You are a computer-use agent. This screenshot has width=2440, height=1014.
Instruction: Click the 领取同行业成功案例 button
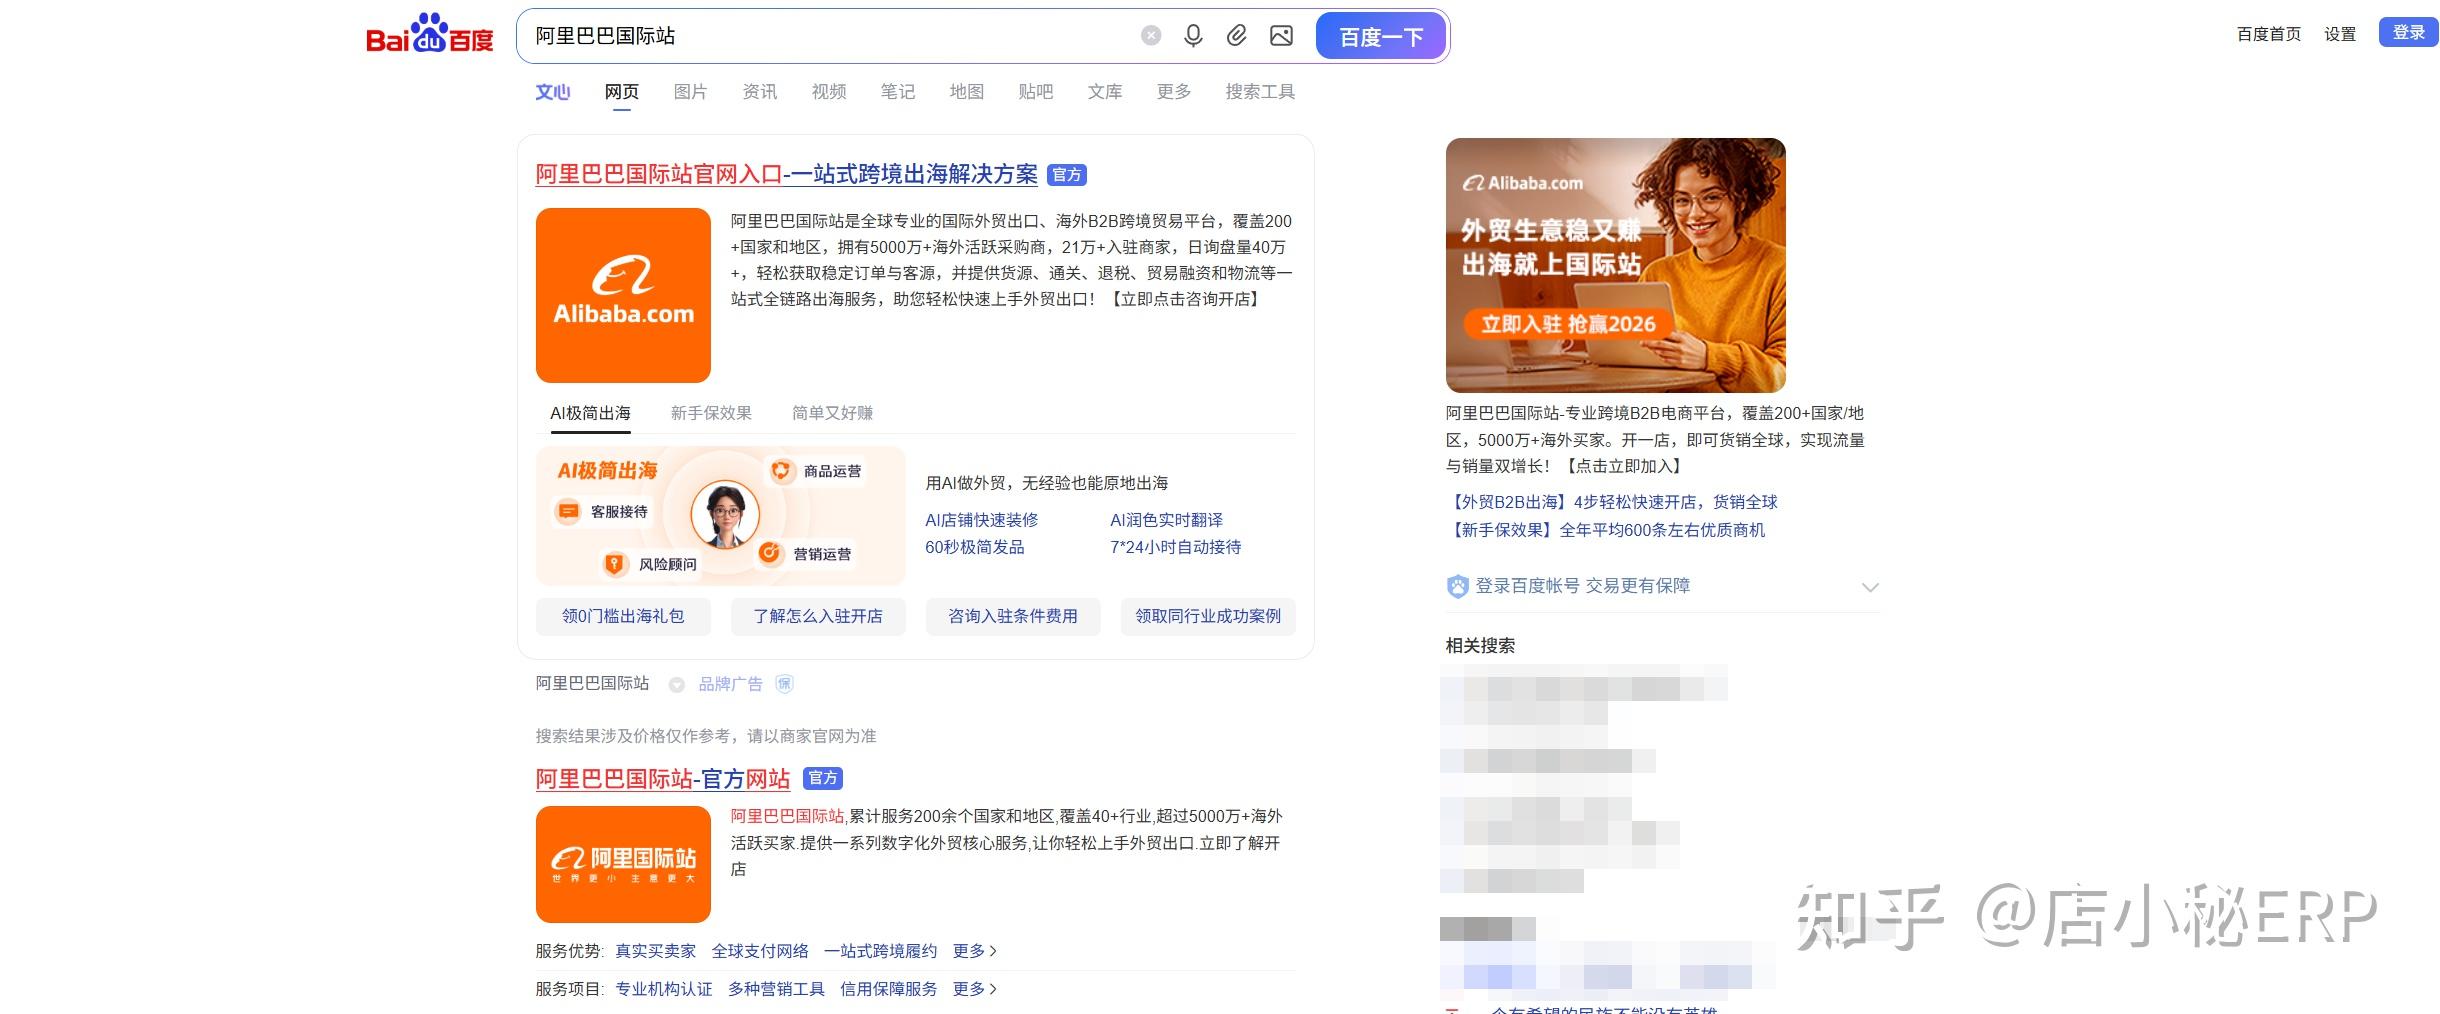point(1208,616)
